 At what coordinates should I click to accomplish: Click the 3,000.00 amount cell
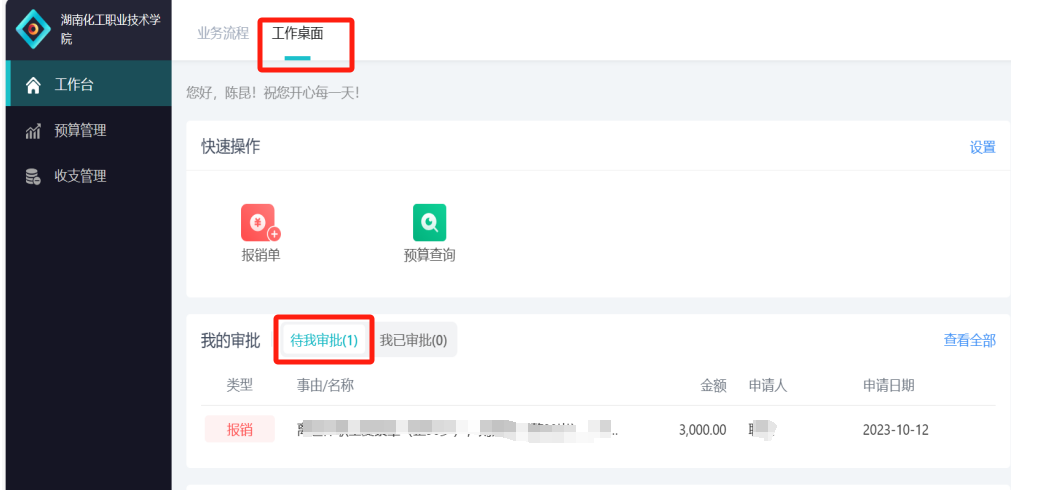point(702,430)
